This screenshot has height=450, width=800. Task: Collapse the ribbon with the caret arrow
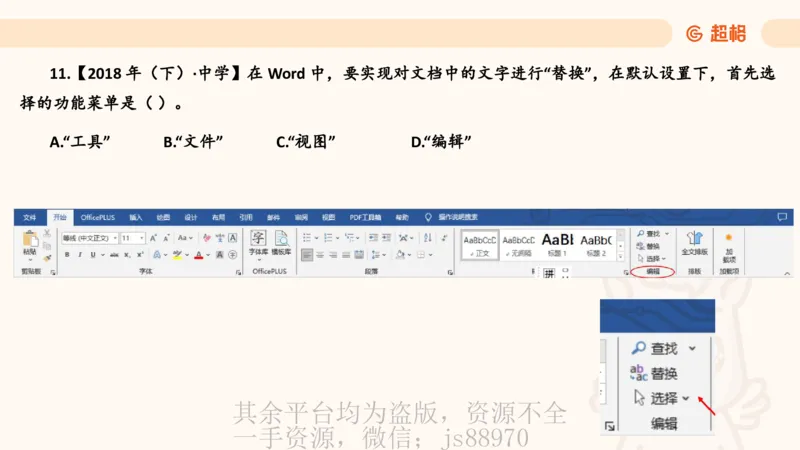pos(787,273)
